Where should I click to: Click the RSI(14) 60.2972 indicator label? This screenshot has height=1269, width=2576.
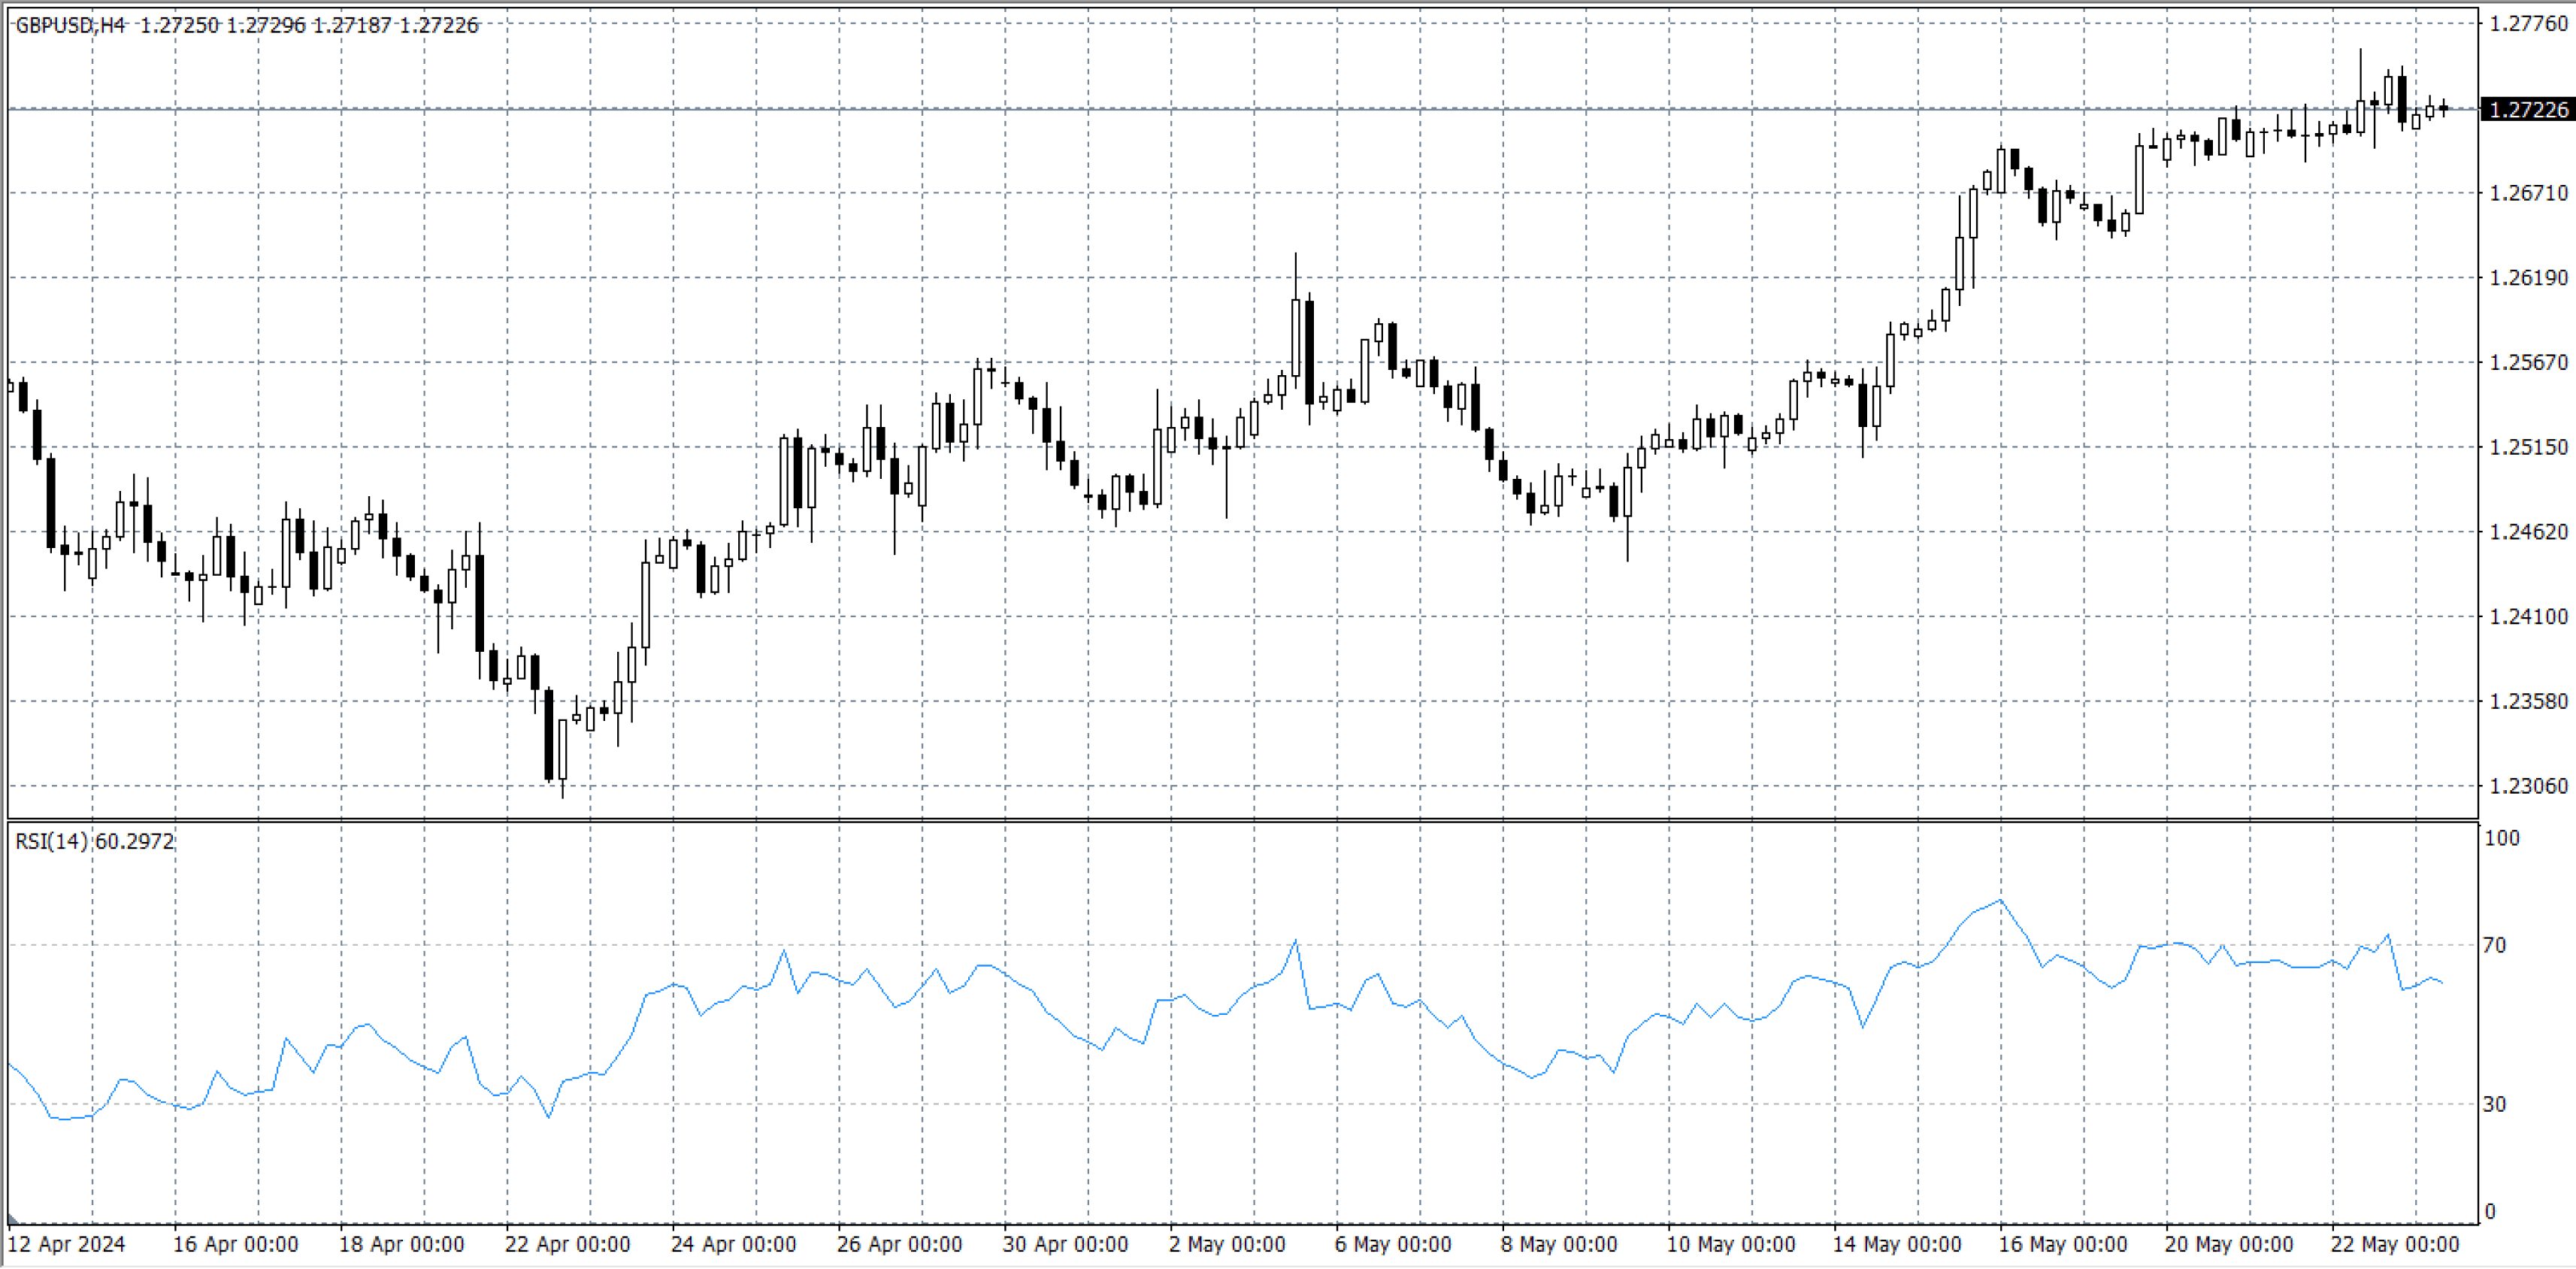(94, 841)
